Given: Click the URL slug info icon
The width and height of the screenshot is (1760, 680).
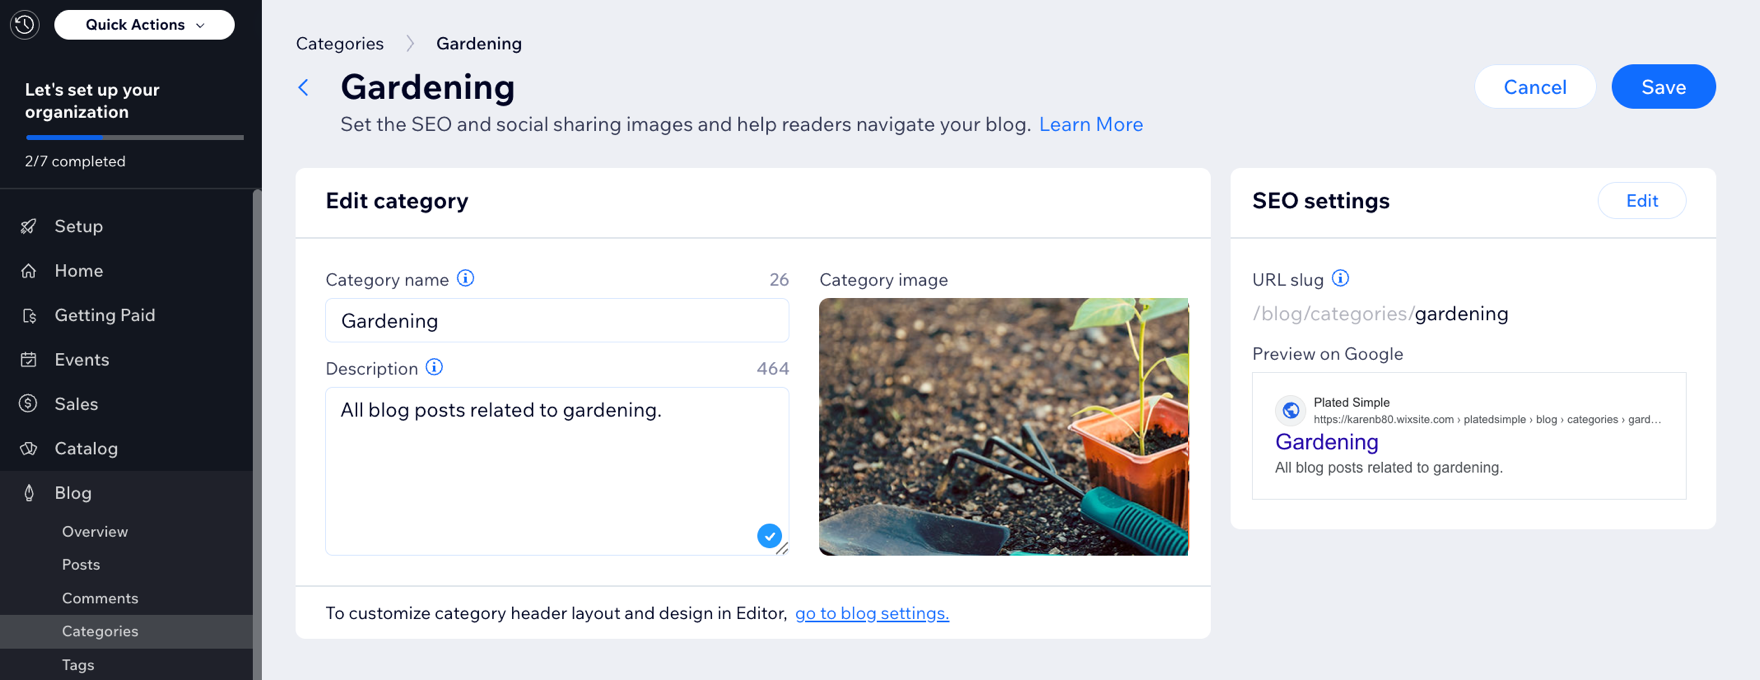Looking at the screenshot, I should click(1341, 279).
